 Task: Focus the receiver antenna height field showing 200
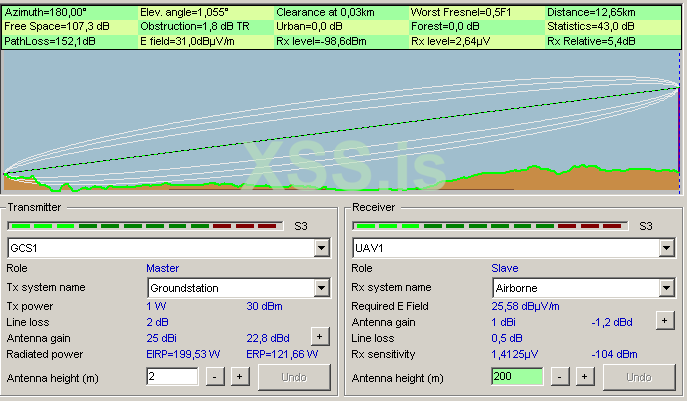click(x=517, y=376)
